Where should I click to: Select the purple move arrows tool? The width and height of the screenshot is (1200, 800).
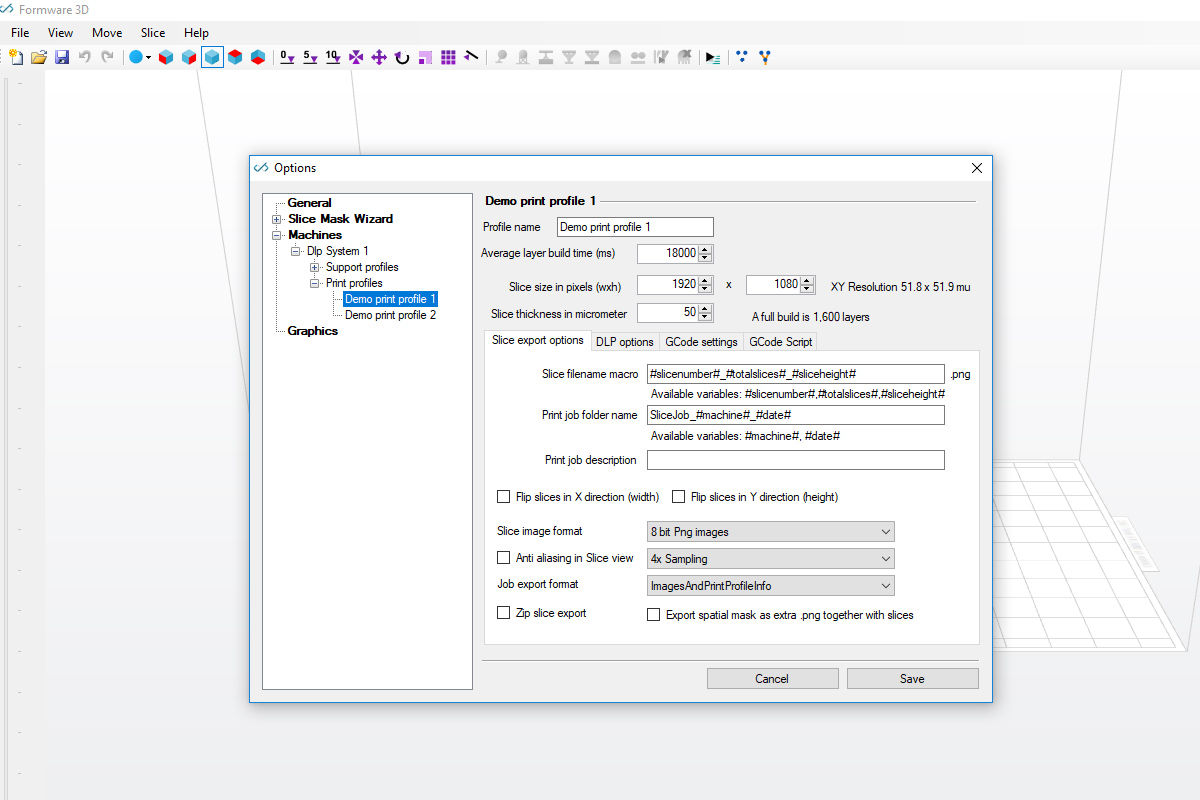pos(379,57)
